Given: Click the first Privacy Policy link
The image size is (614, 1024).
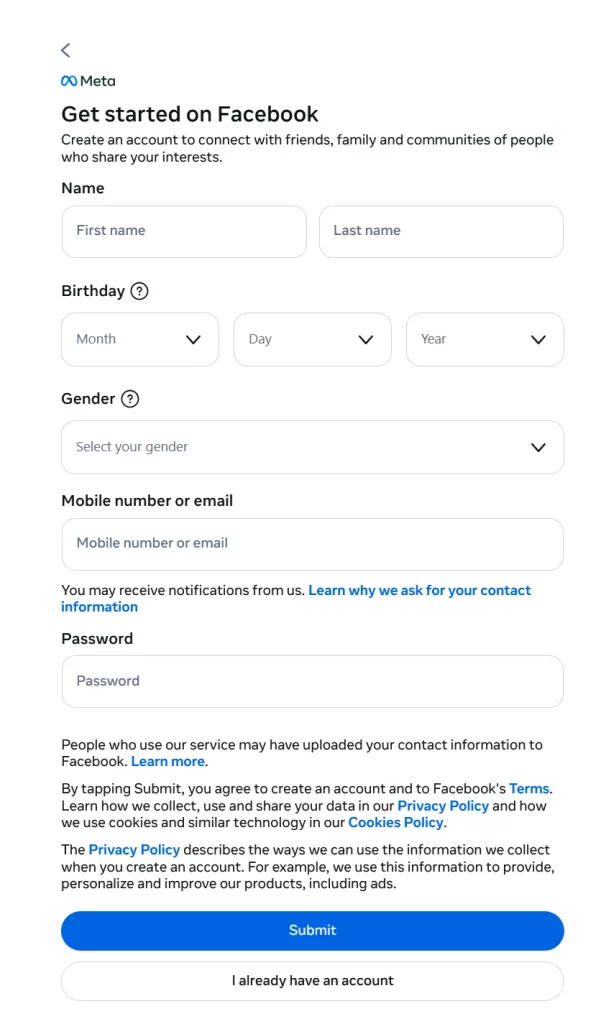Looking at the screenshot, I should pos(443,805).
